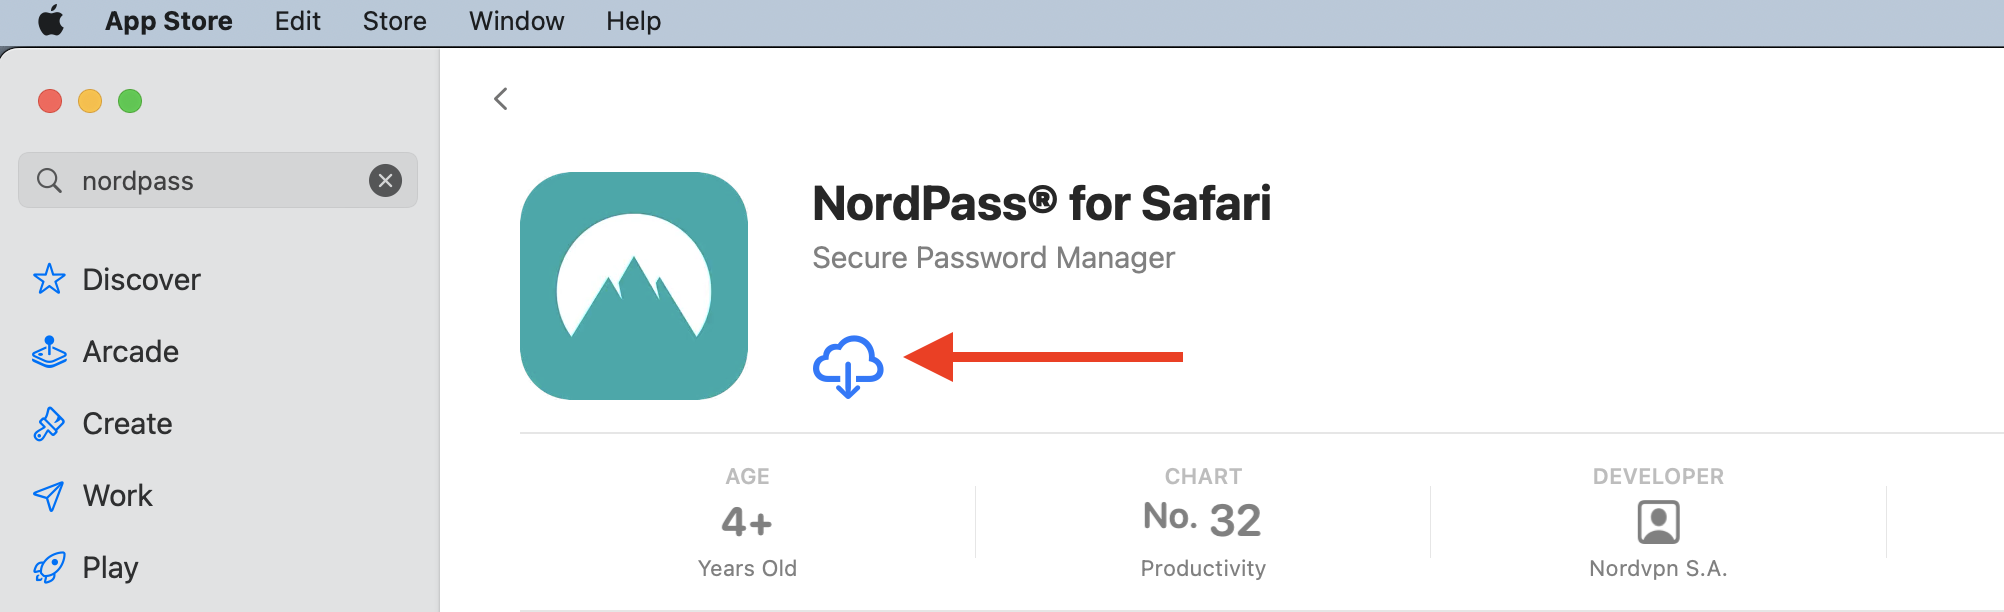Screen dimensions: 2004x612
Task: Open the Productivity chart ranking
Action: click(x=1202, y=521)
